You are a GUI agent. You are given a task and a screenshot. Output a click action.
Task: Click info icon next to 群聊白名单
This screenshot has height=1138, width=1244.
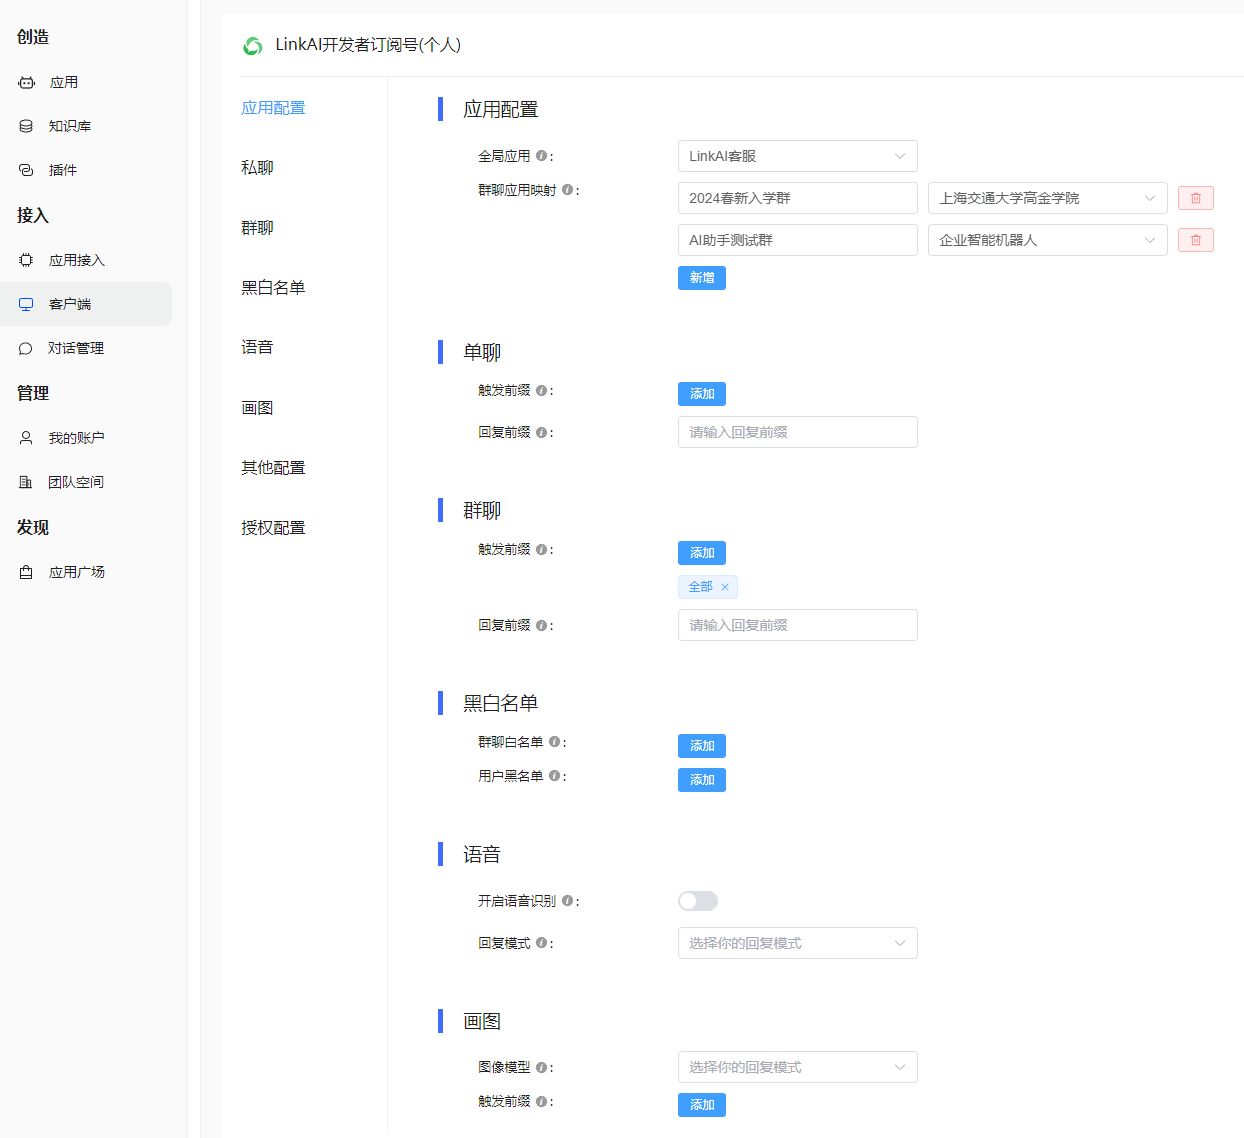554,742
